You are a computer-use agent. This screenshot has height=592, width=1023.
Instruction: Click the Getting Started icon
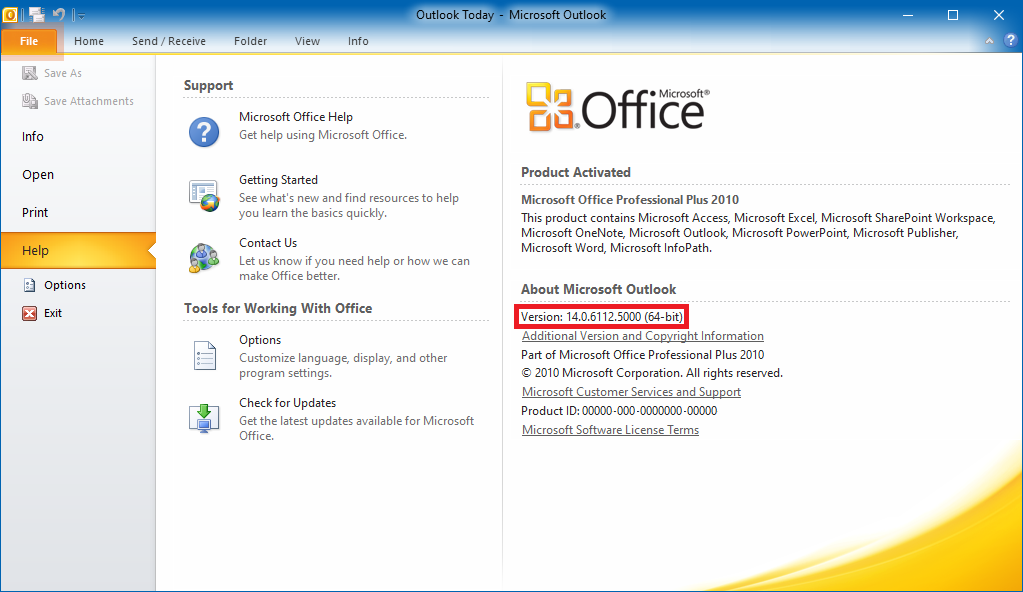pos(204,194)
